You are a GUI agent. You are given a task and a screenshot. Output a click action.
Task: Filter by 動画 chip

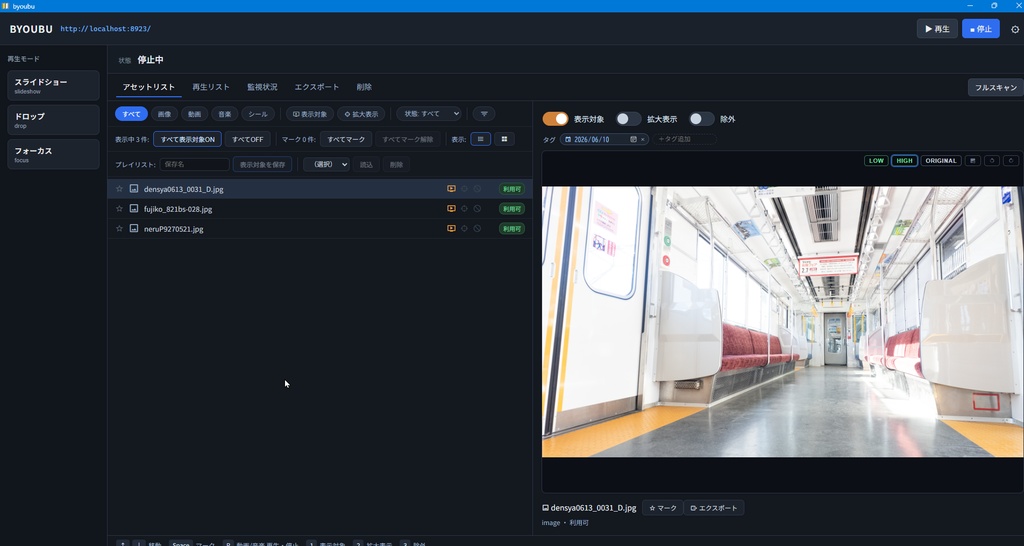195,114
